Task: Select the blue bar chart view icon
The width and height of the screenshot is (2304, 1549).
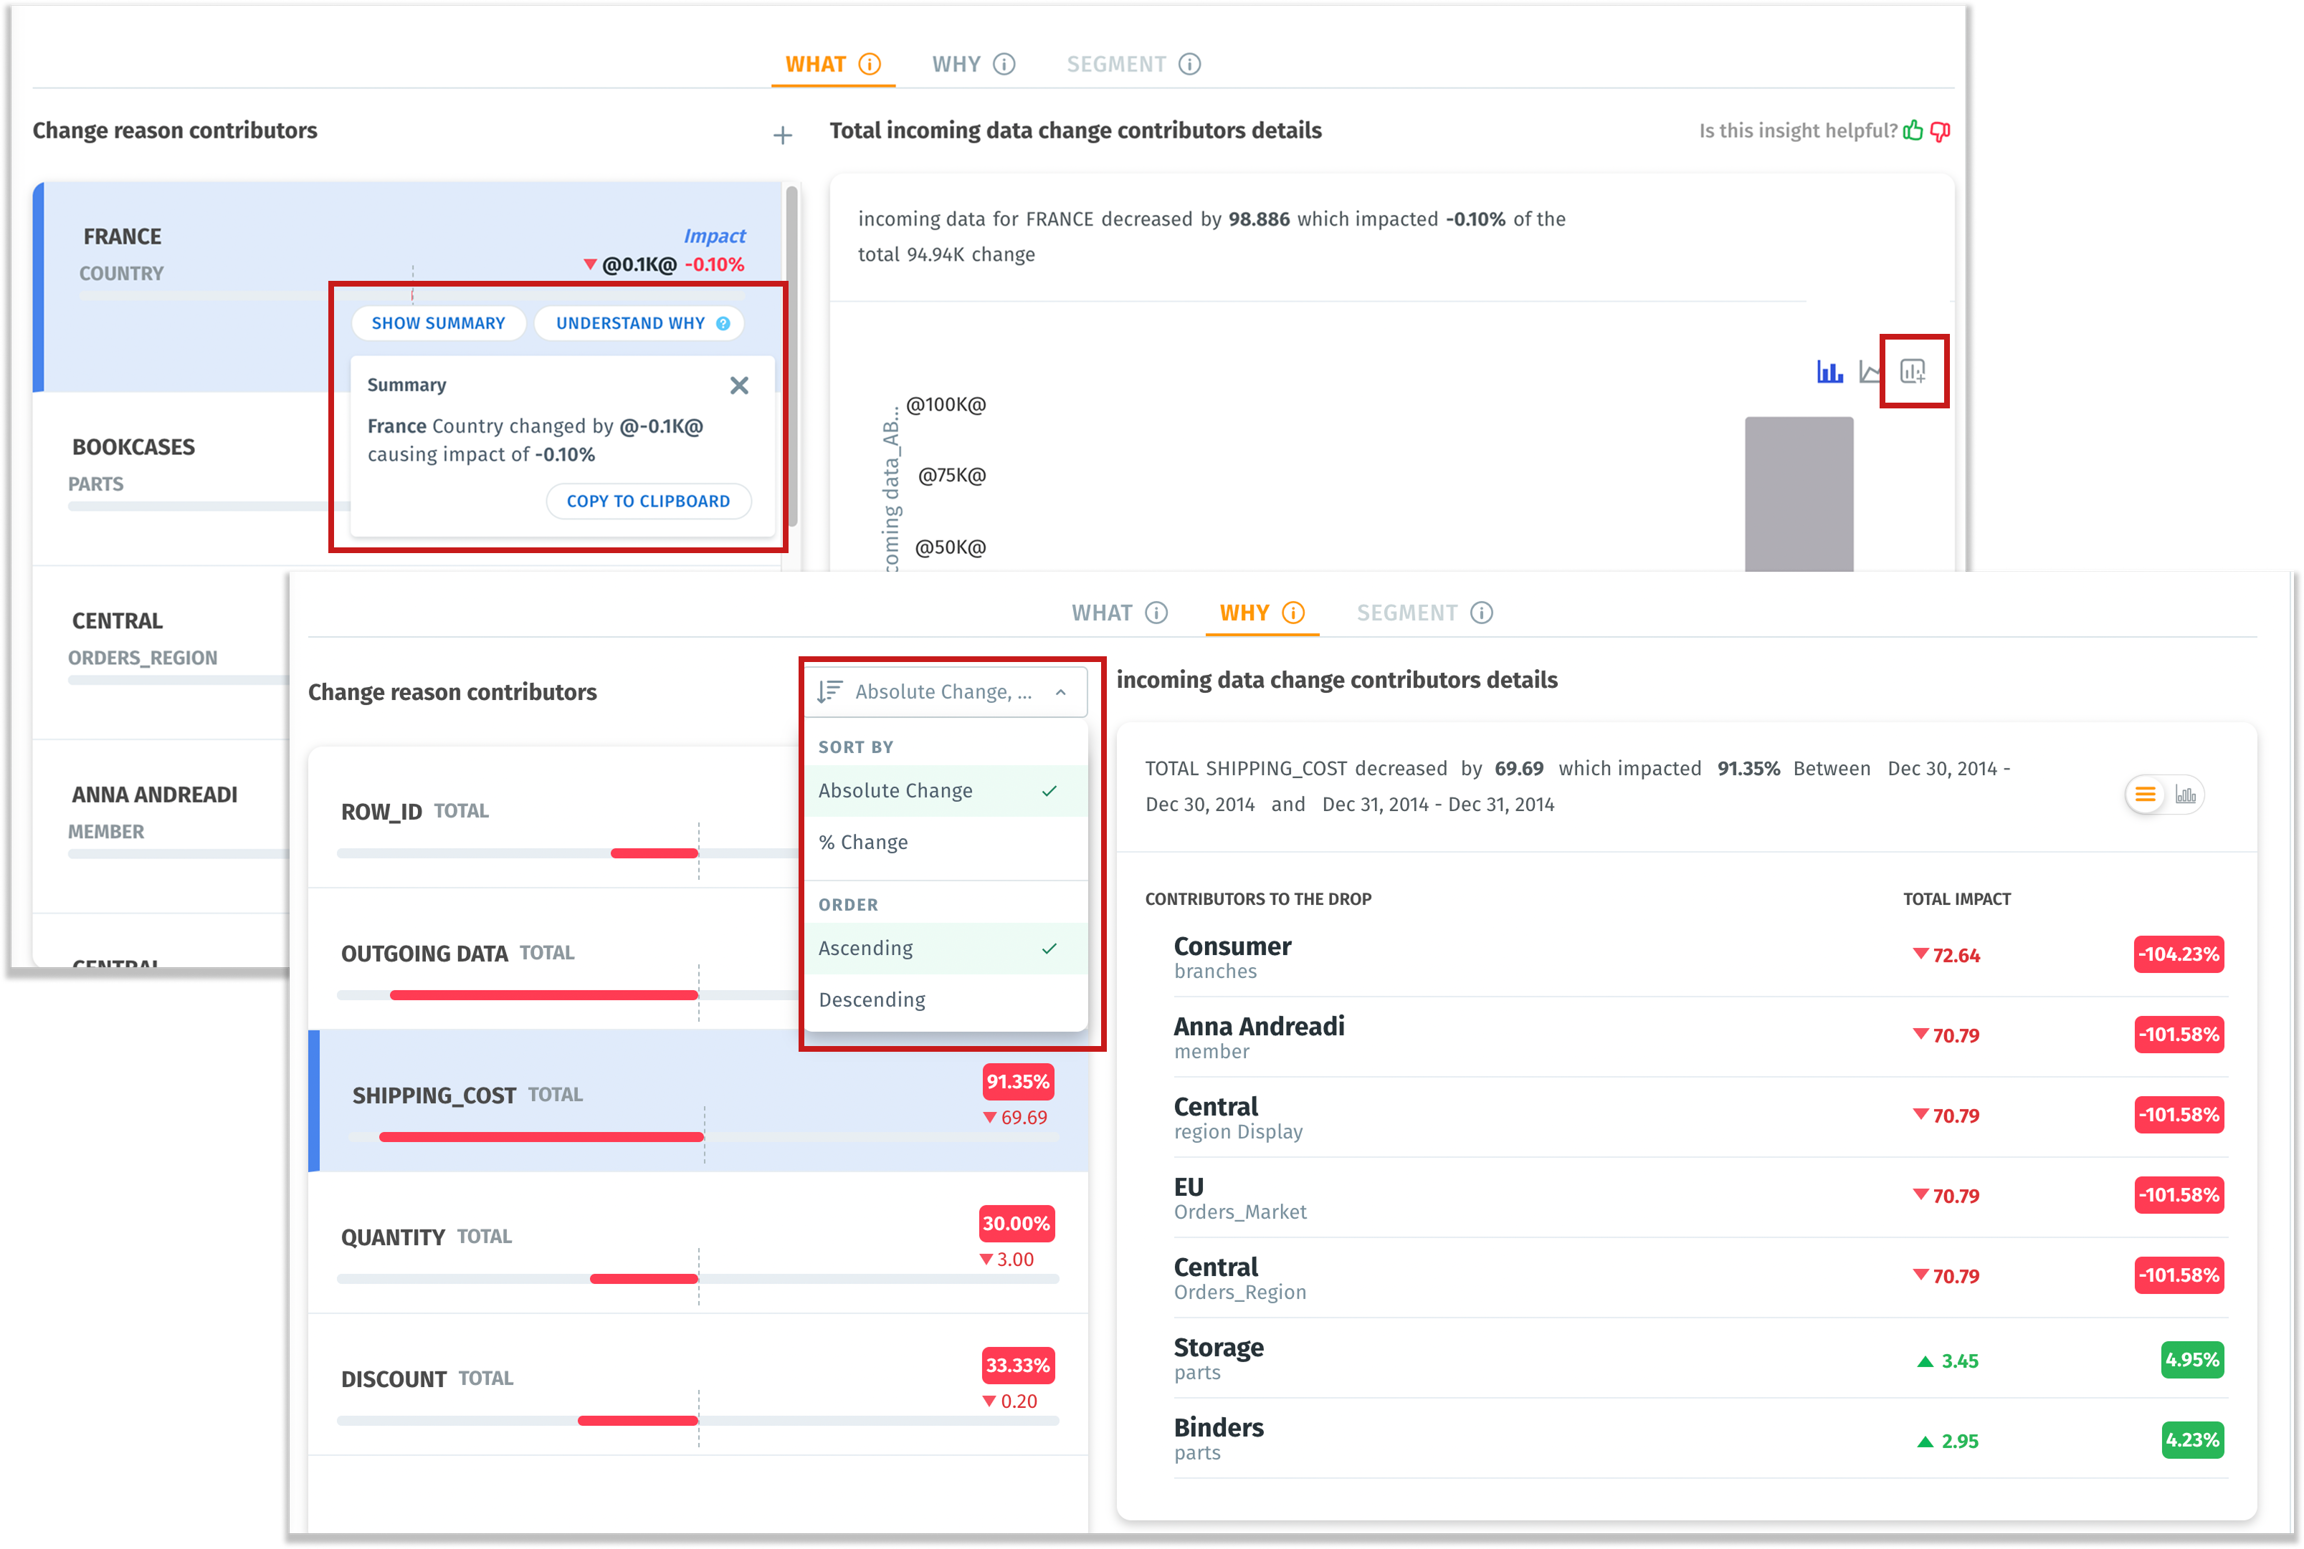Action: click(x=1829, y=372)
